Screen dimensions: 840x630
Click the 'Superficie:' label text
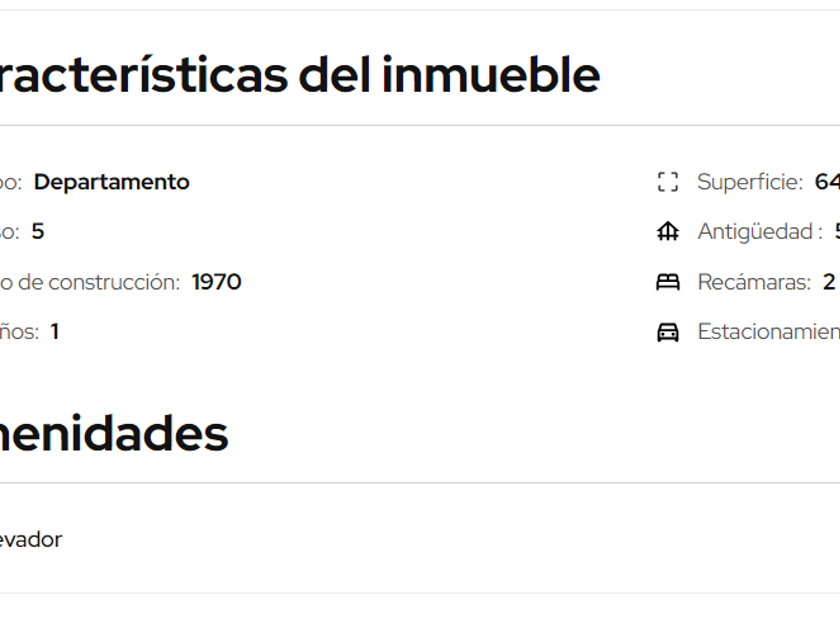tap(750, 182)
